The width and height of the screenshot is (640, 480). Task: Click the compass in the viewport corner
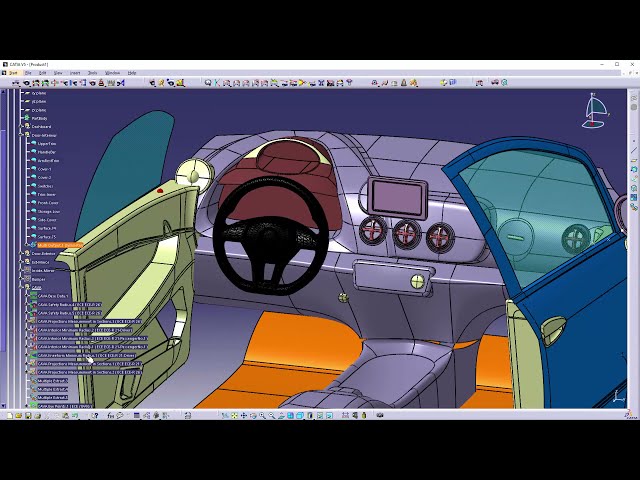[596, 111]
